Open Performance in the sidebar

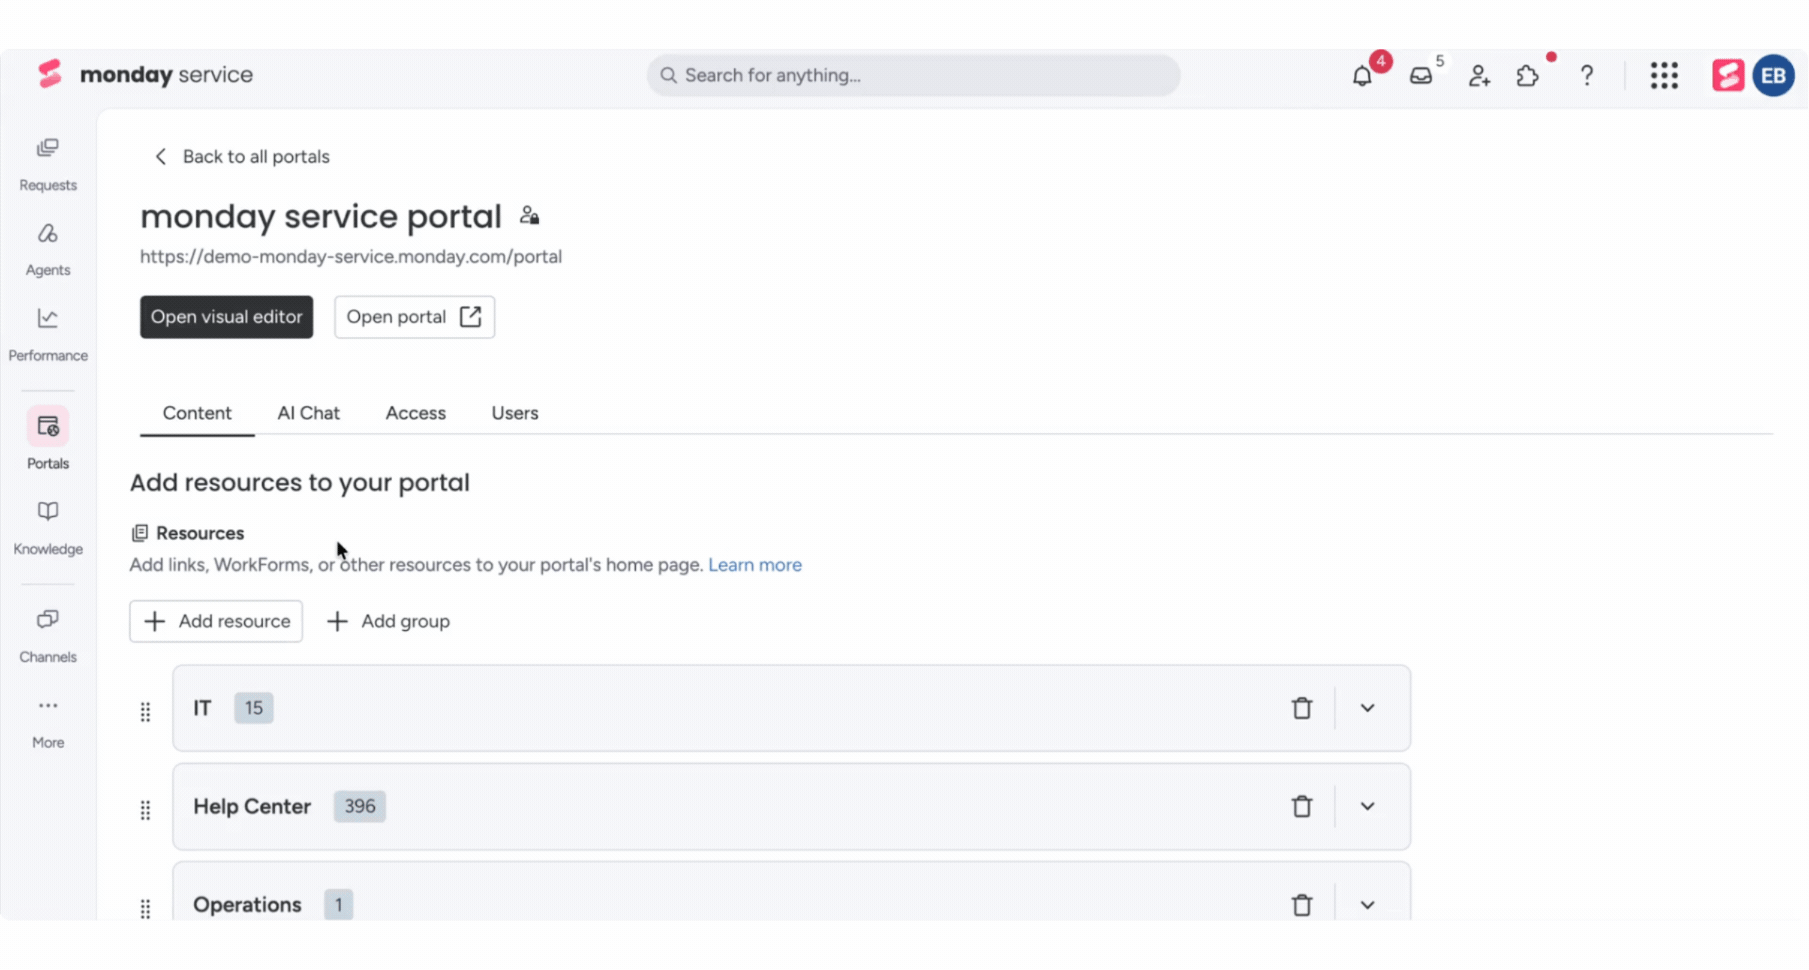(x=48, y=335)
